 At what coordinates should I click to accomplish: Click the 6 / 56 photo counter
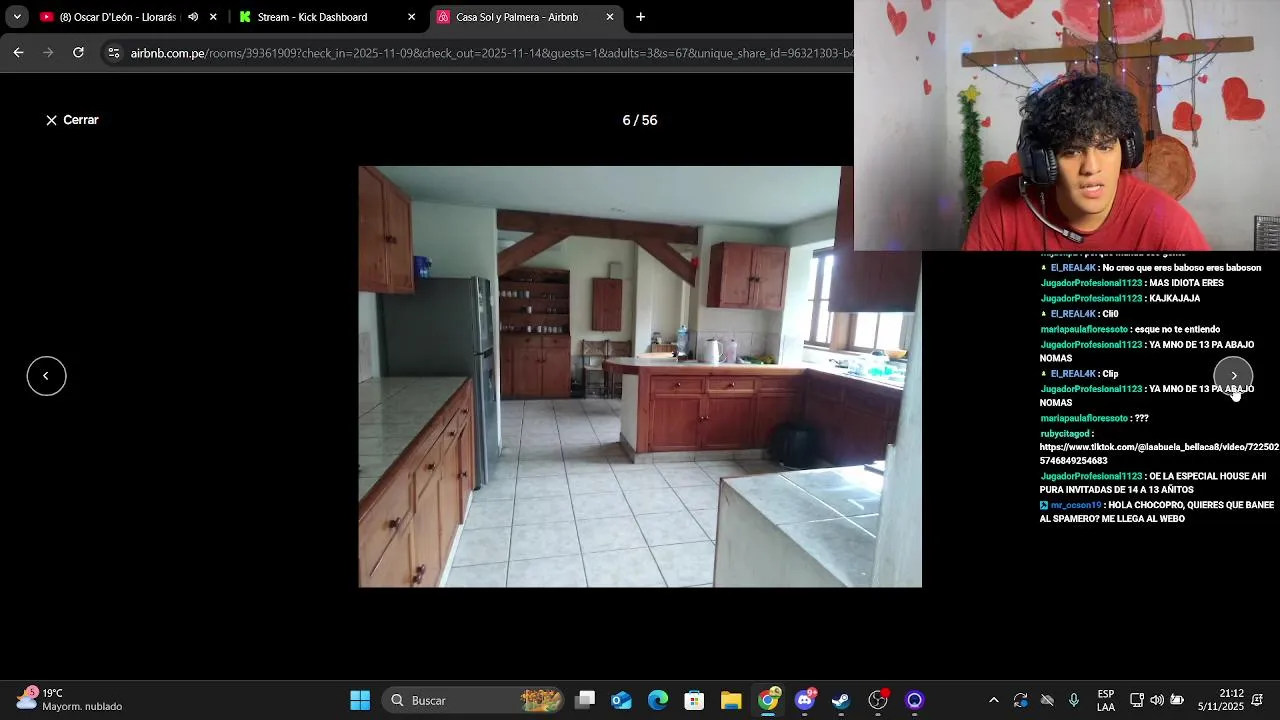tap(640, 120)
